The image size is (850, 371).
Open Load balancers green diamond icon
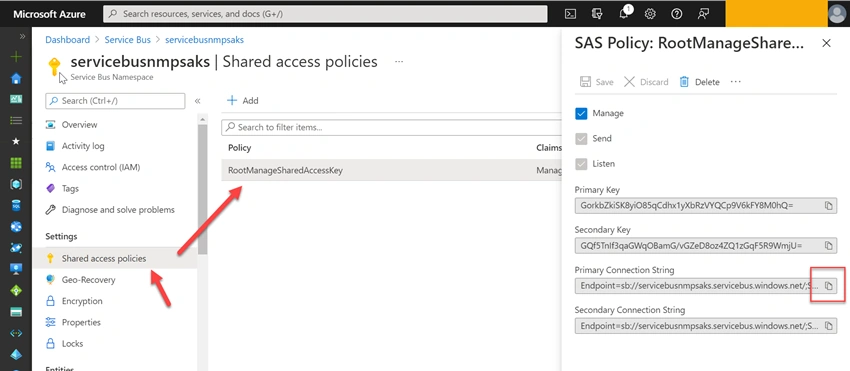(x=16, y=290)
